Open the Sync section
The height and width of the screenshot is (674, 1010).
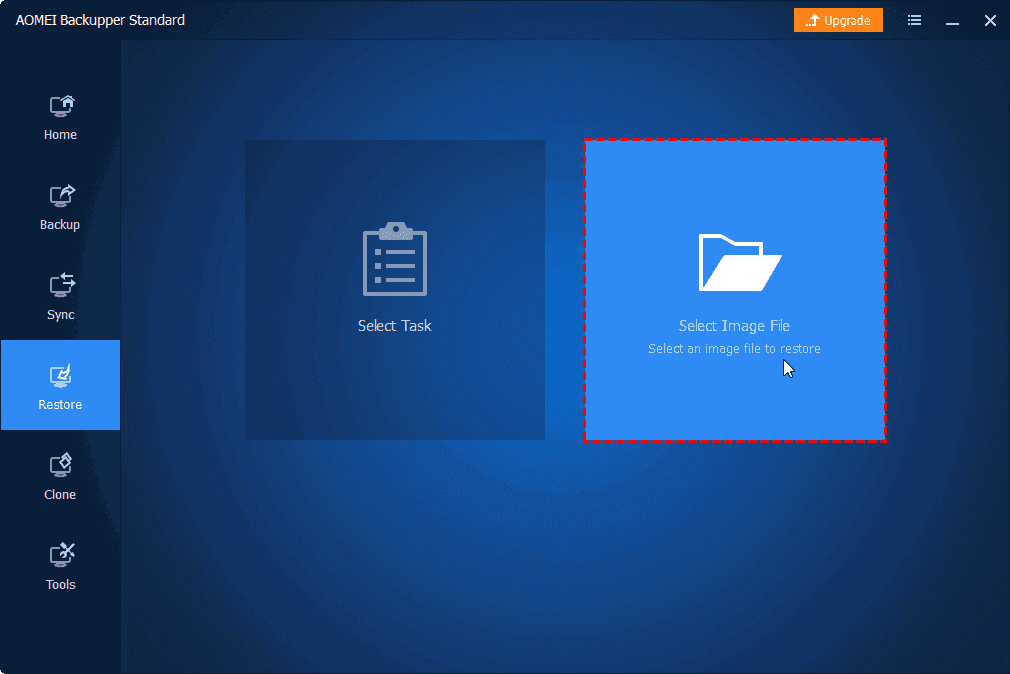click(x=61, y=298)
